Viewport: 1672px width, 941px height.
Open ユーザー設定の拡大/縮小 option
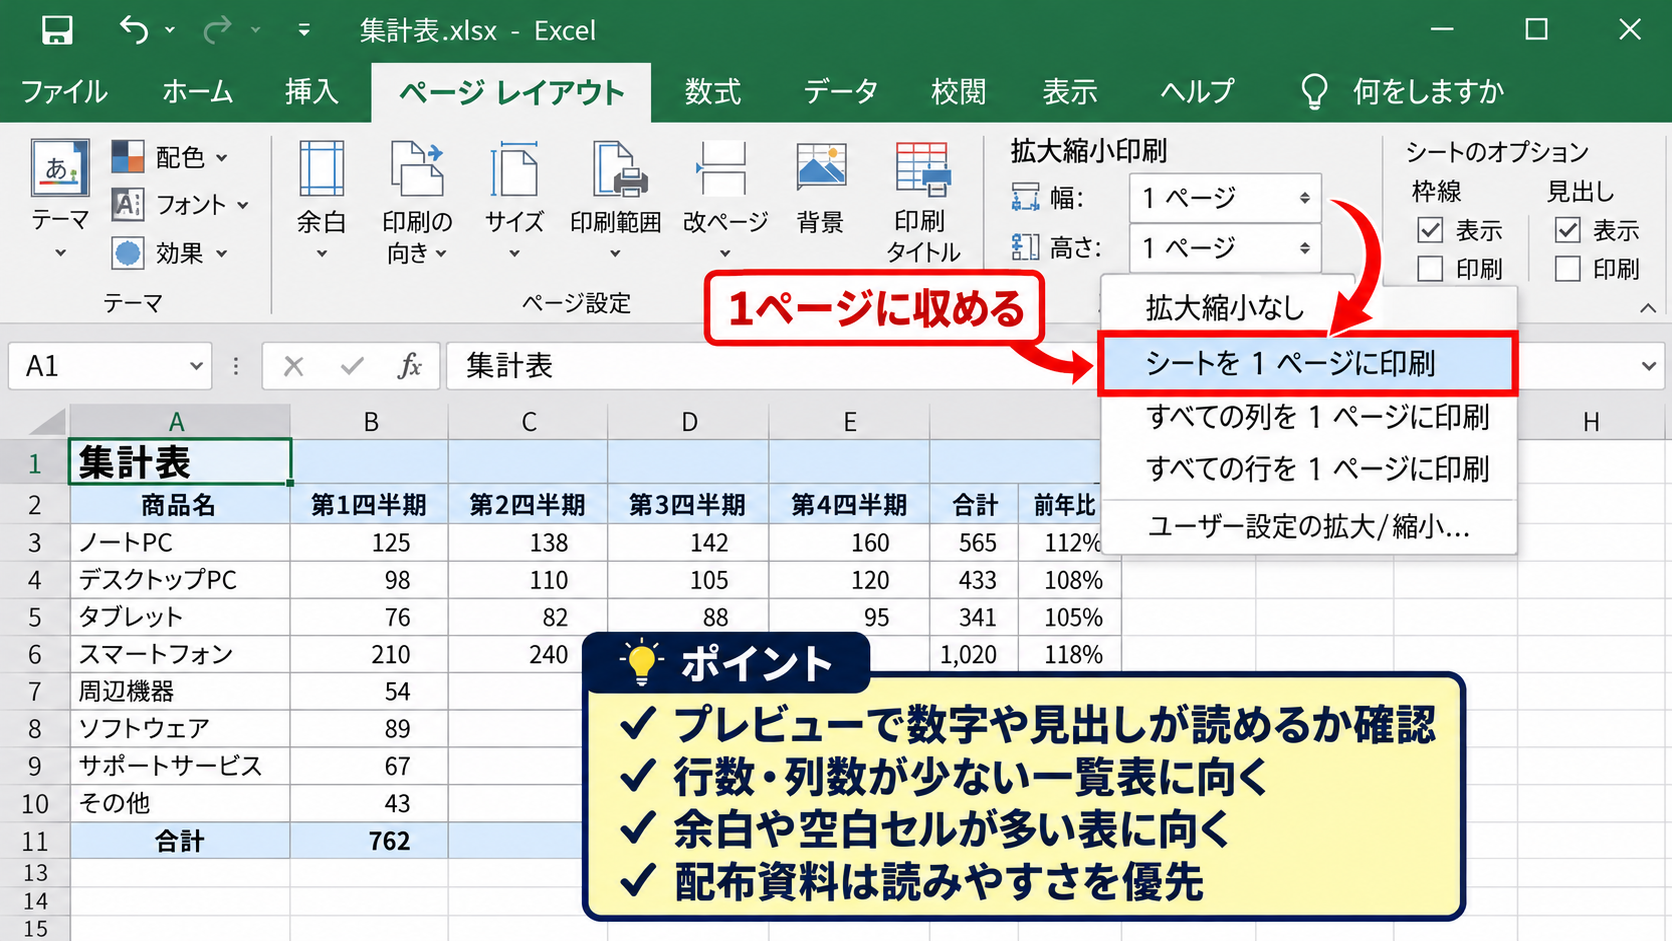(x=1308, y=527)
